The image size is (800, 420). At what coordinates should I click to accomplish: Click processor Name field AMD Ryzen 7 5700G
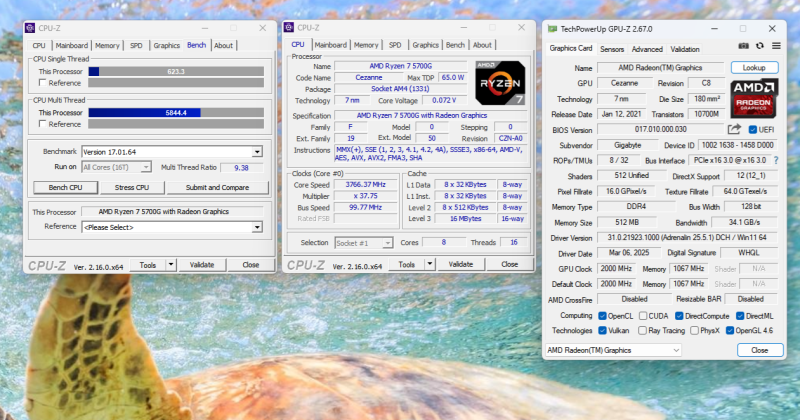[x=401, y=66]
